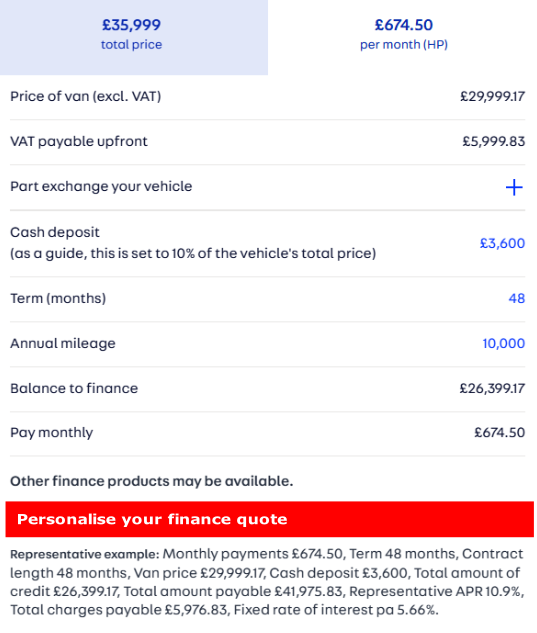
Task: Change the 48 months term value
Action: [x=516, y=298]
